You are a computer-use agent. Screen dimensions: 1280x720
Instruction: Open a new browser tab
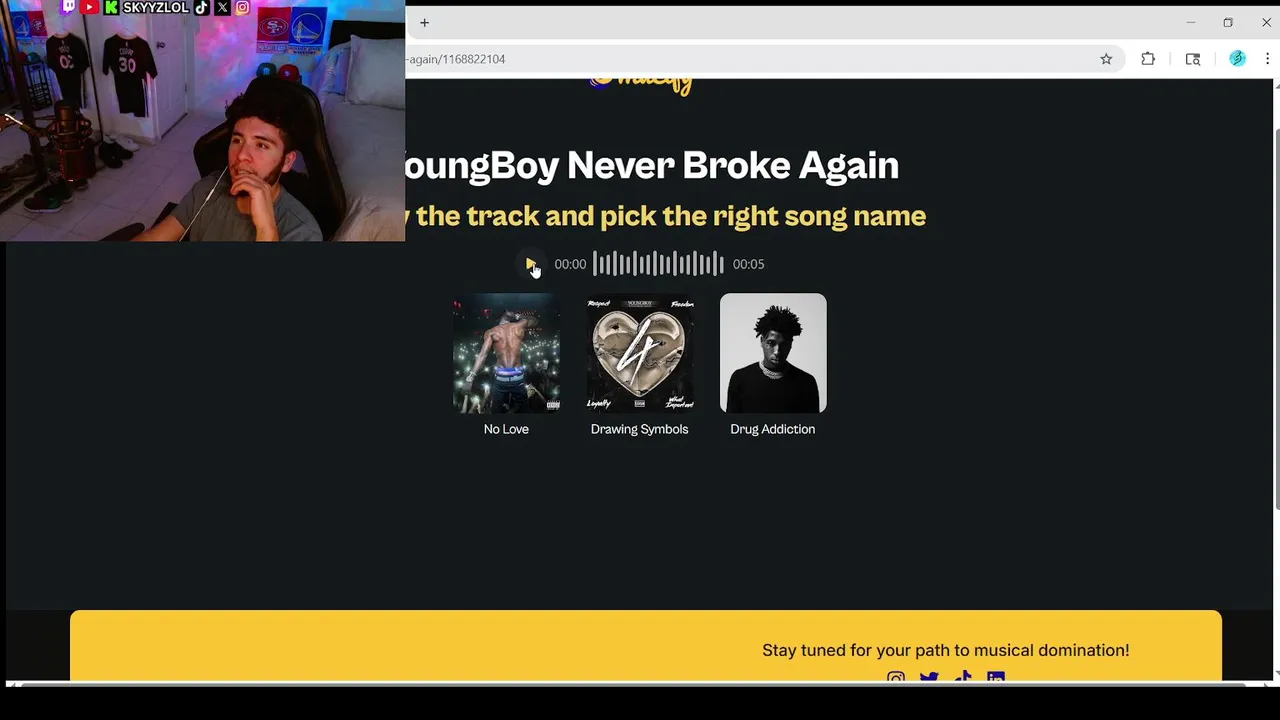[424, 22]
